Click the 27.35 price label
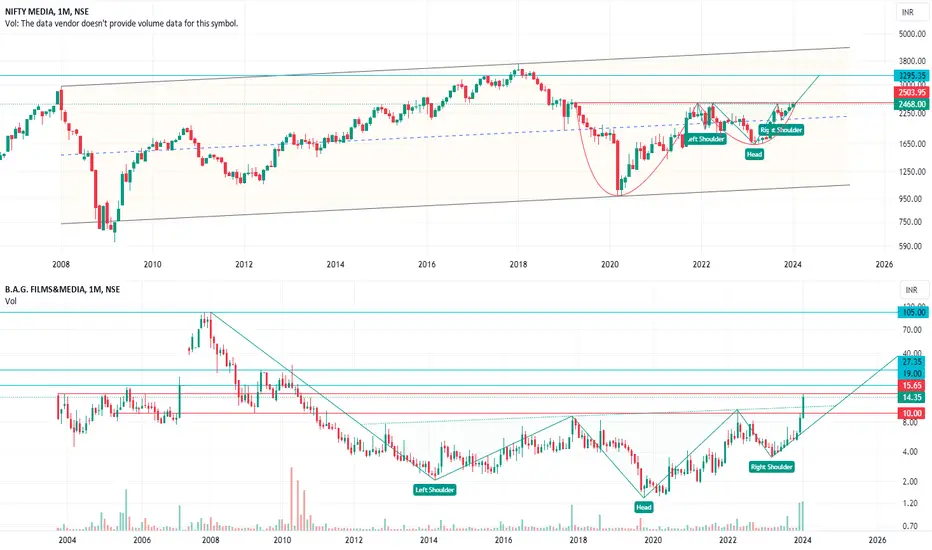The height and width of the screenshot is (550, 932). tap(912, 362)
